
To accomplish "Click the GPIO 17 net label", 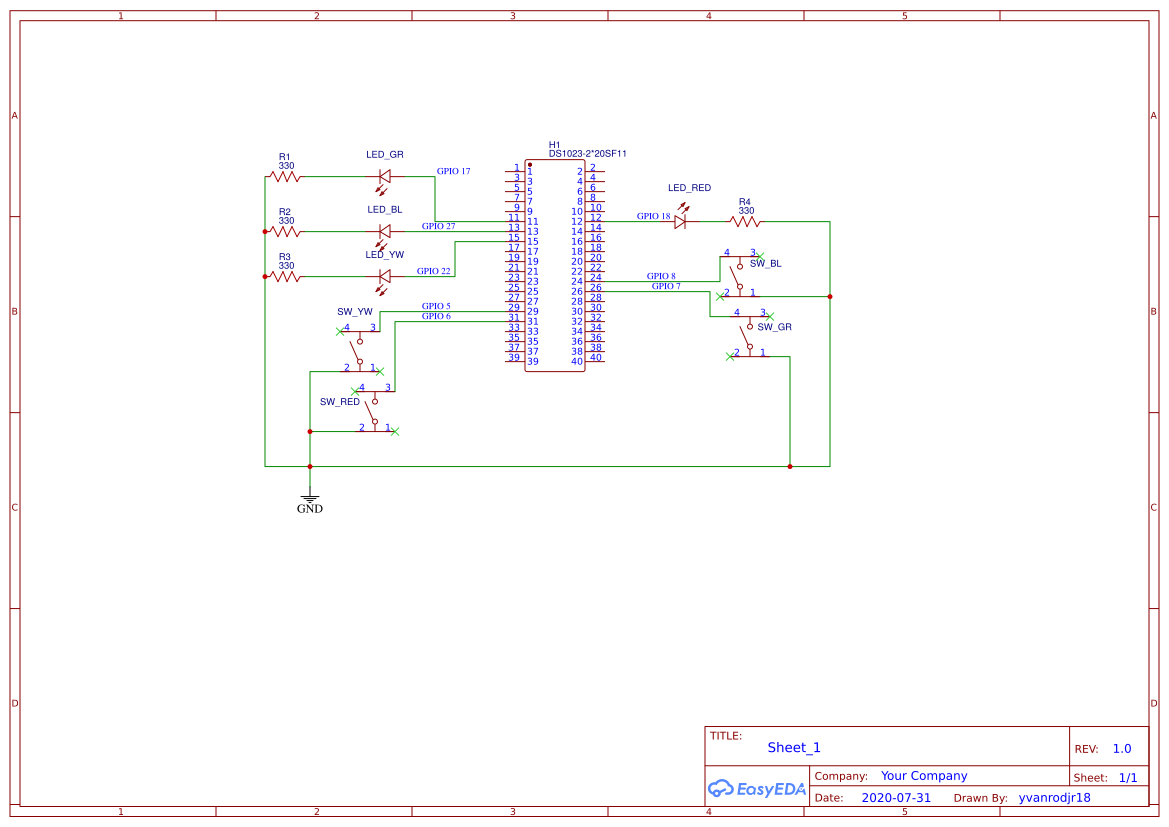I will click(453, 171).
